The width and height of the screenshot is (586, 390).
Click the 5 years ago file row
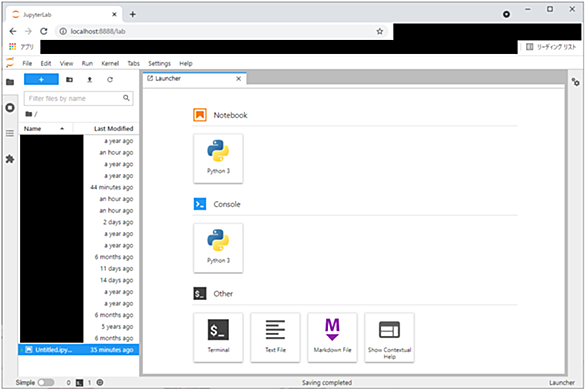tap(78, 326)
